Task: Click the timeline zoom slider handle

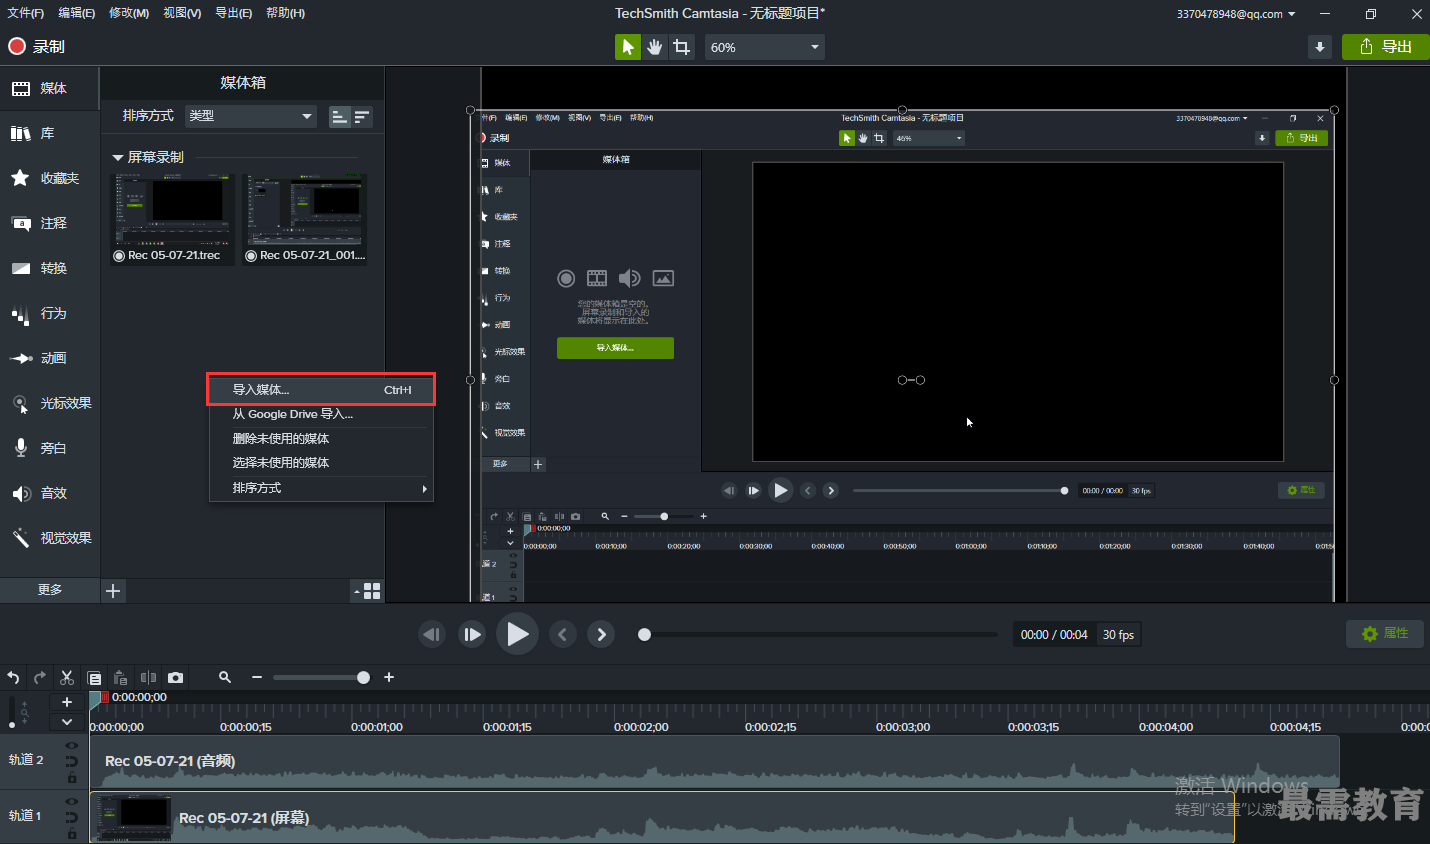Action: [363, 678]
